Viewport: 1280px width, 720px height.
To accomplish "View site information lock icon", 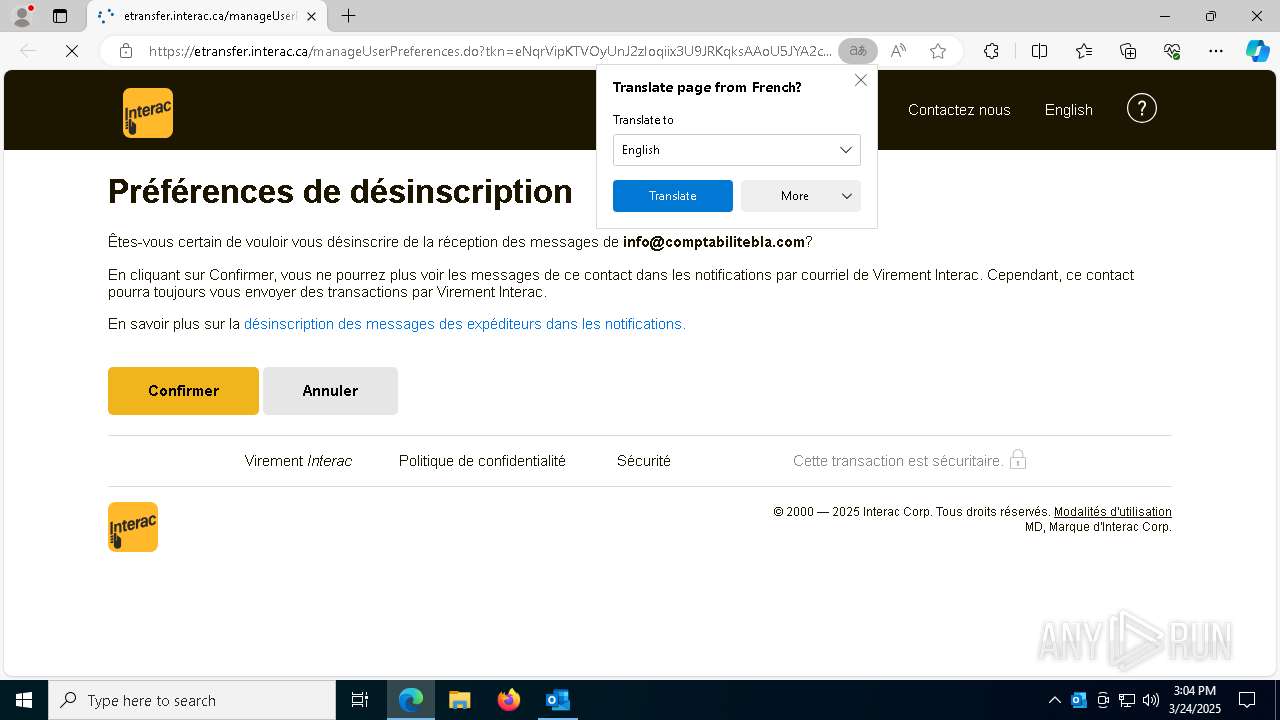I will (x=126, y=51).
